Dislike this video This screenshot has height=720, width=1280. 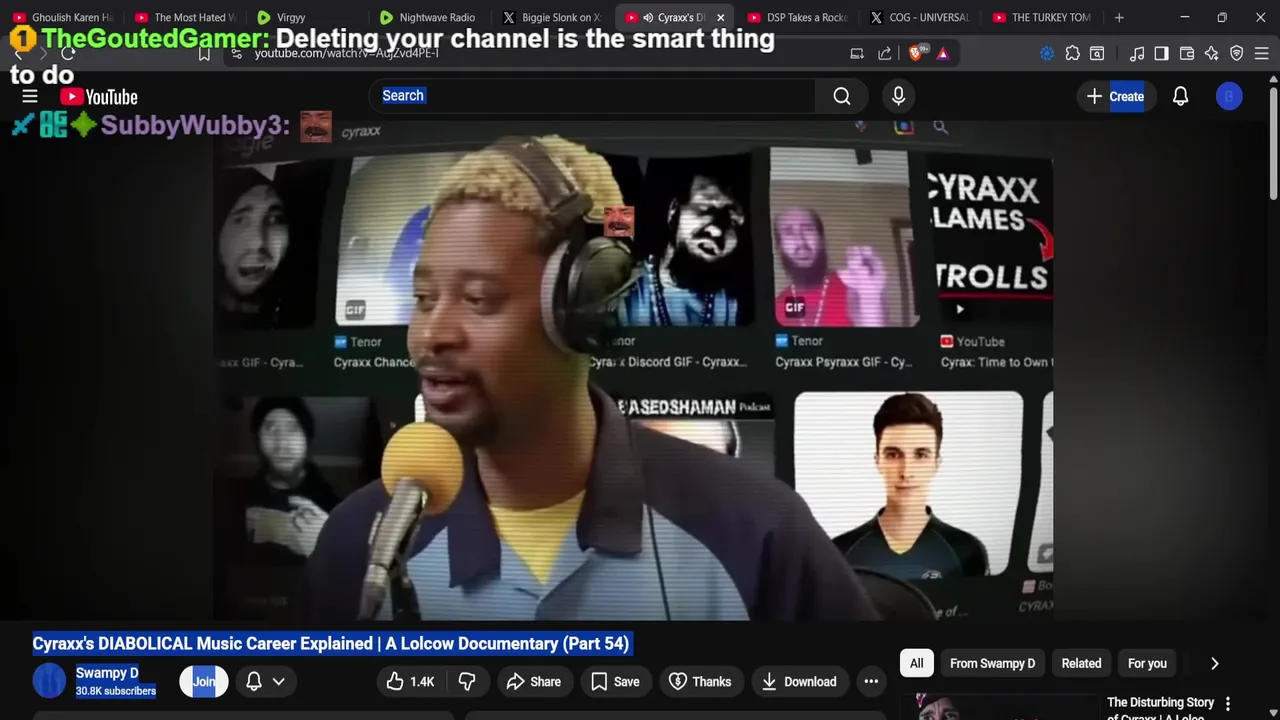pyautogui.click(x=466, y=681)
